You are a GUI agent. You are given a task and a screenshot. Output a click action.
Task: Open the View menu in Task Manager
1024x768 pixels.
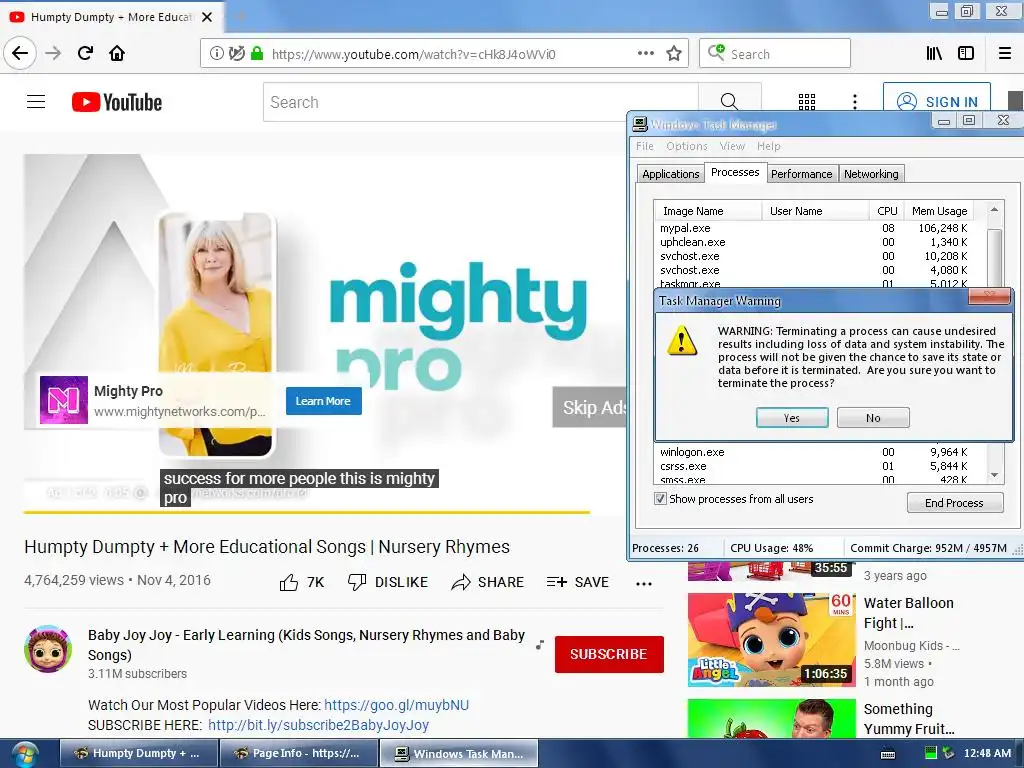pyautogui.click(x=732, y=146)
